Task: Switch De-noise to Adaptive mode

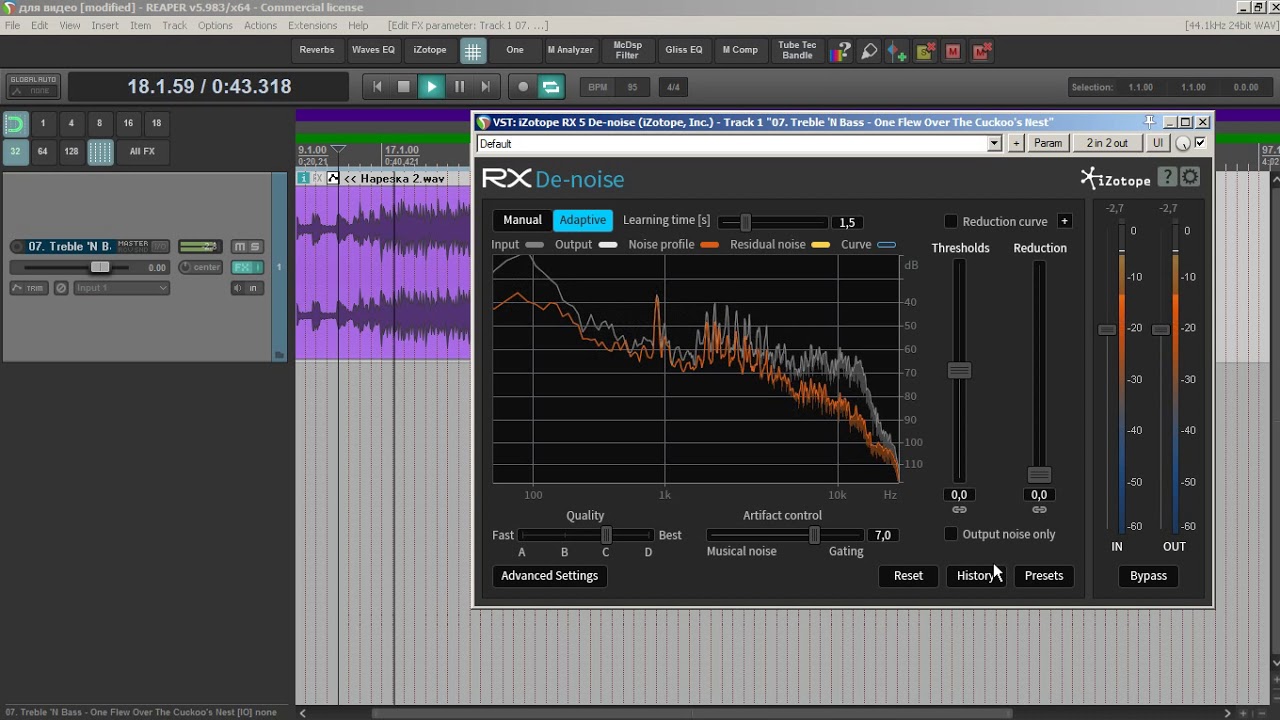Action: pos(583,220)
